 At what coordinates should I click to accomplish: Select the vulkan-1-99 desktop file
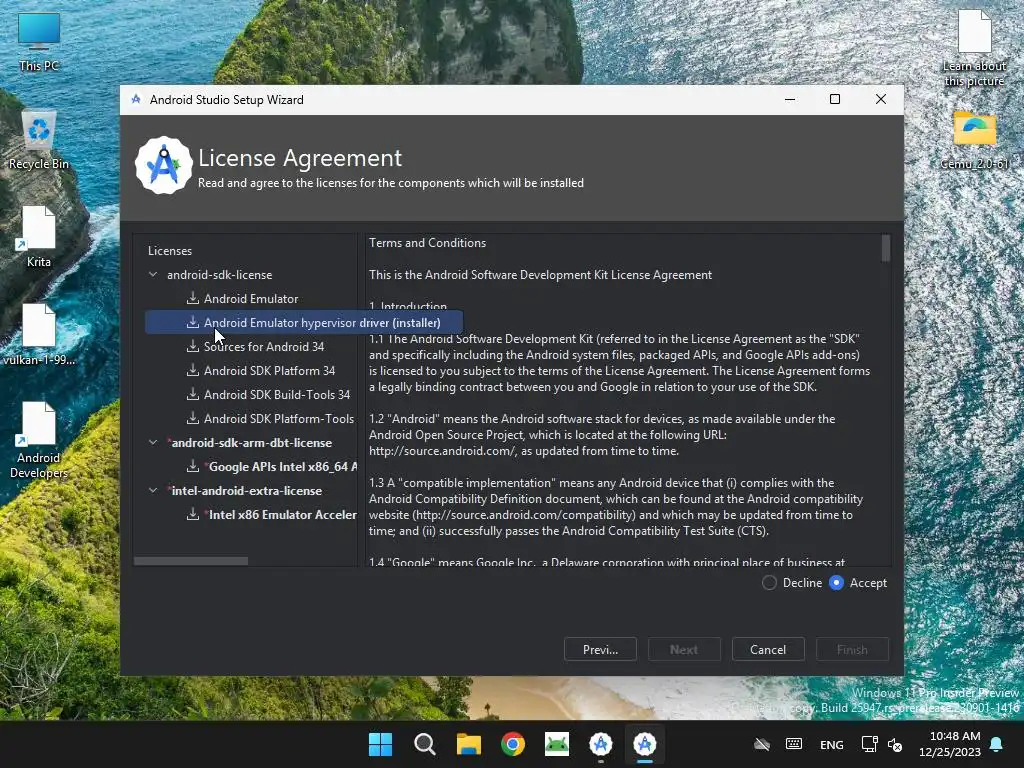39,335
